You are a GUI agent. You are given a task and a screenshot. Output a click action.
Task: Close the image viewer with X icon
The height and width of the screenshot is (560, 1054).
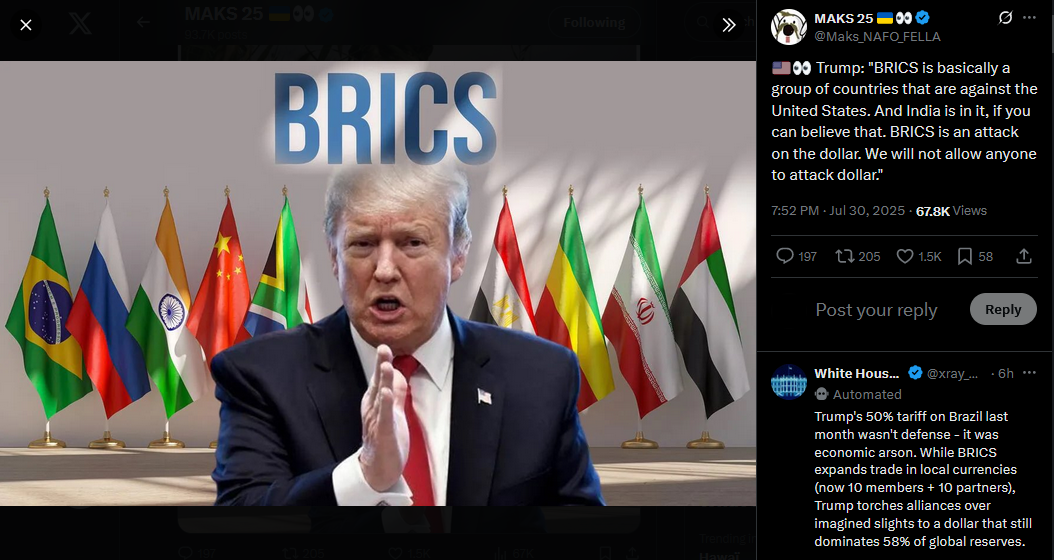(x=26, y=26)
